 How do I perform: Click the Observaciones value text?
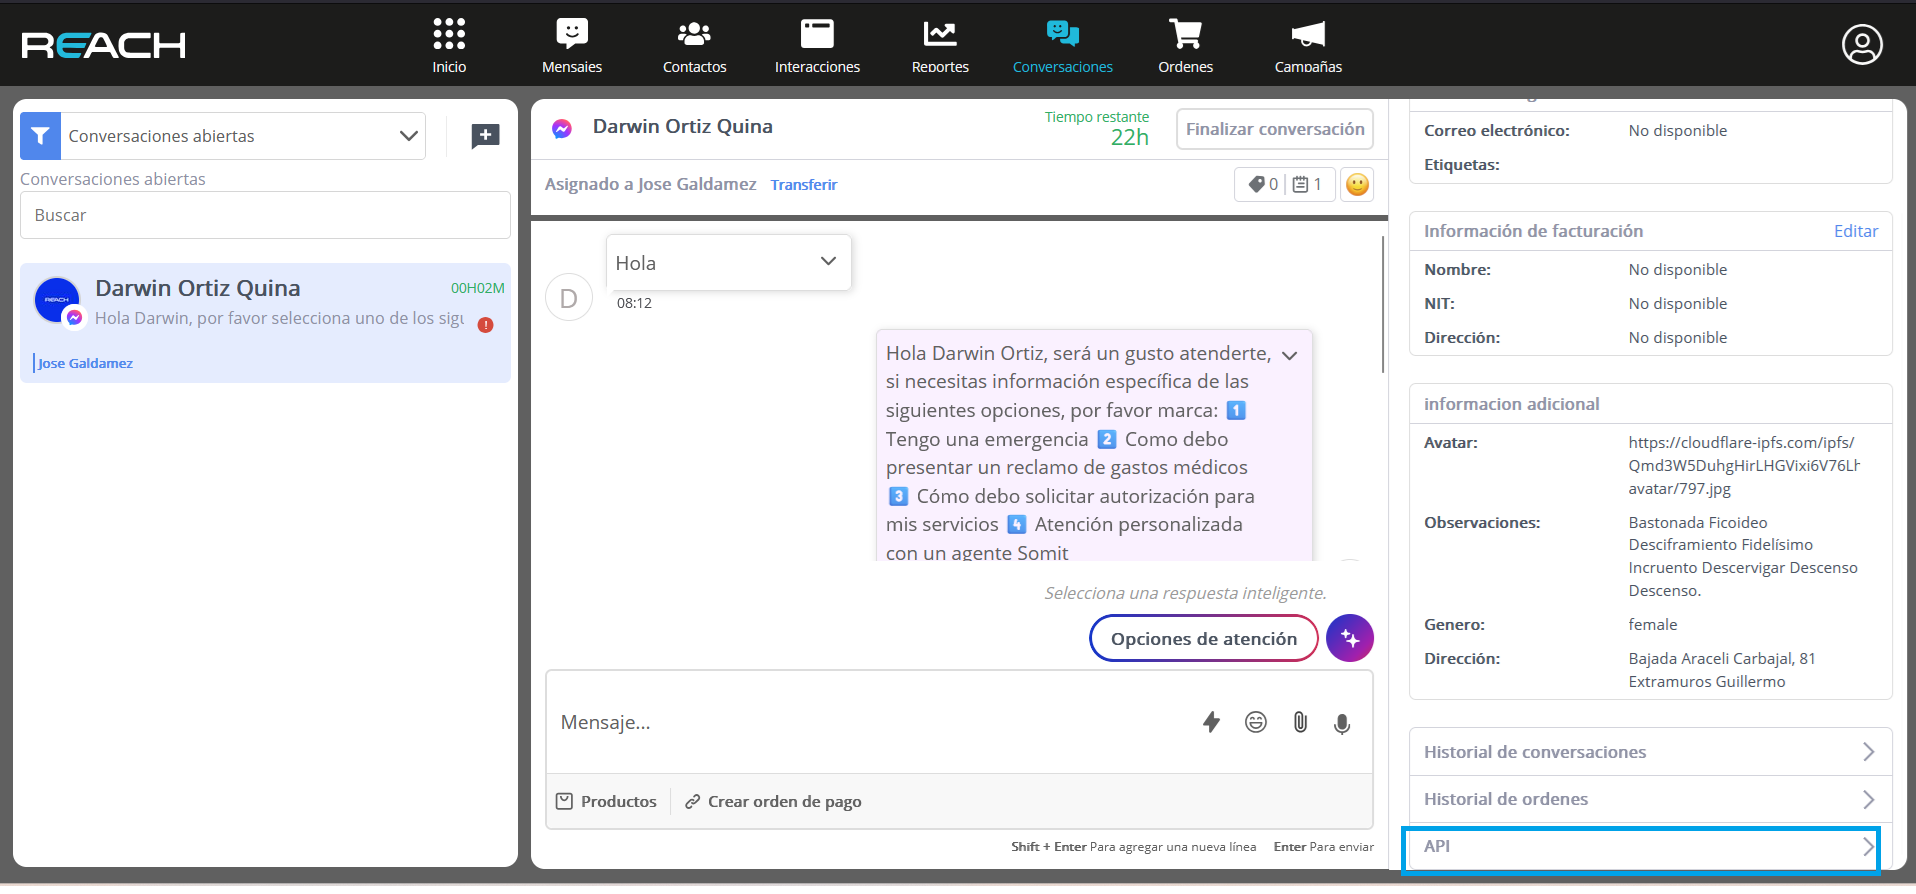point(1743,556)
